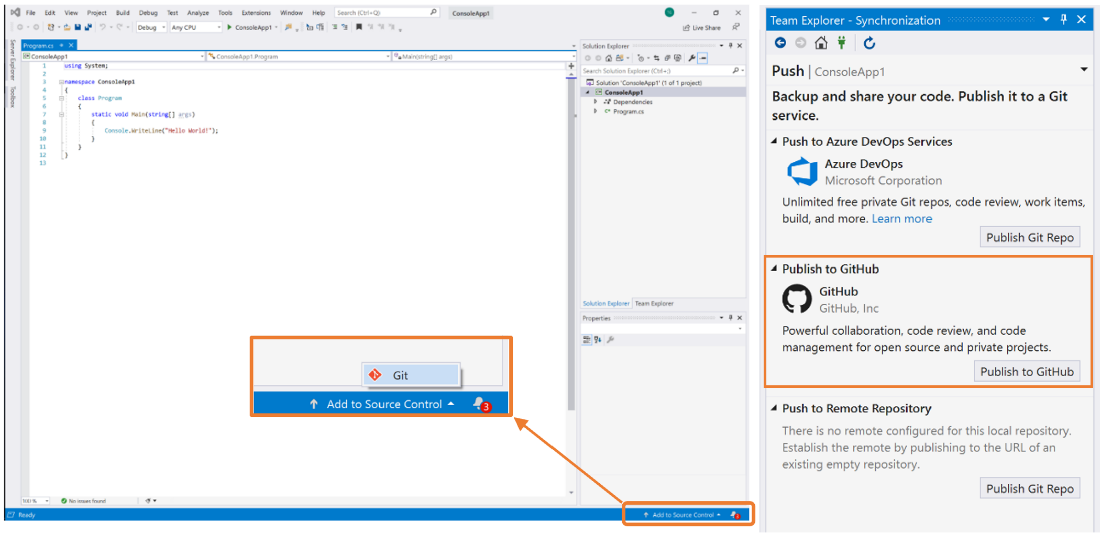Click the Undo toolbar icon
Viewport: 1101px width, 534px height.
click(103, 27)
